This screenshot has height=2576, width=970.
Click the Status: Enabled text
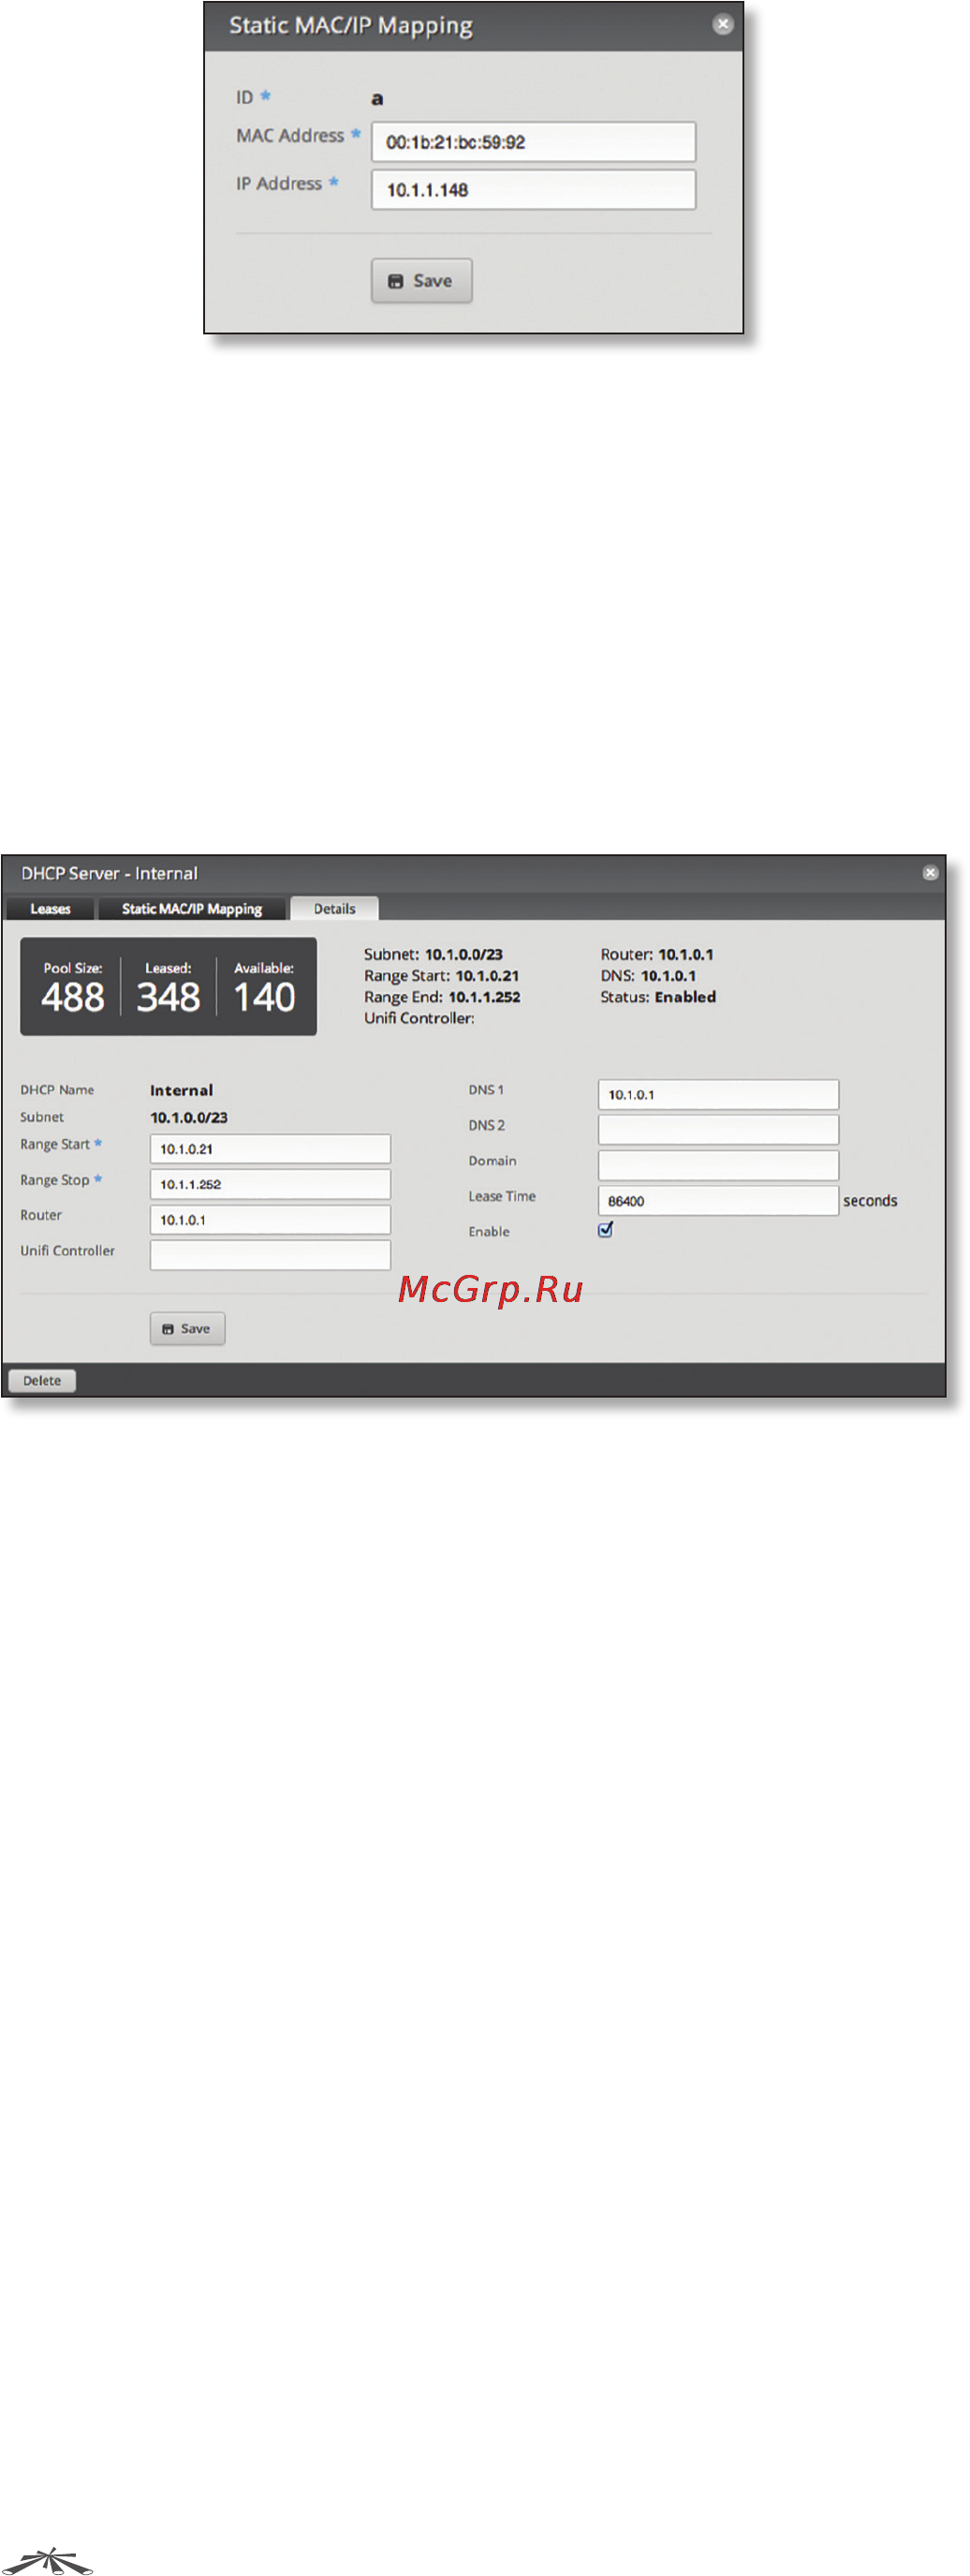pos(658,997)
